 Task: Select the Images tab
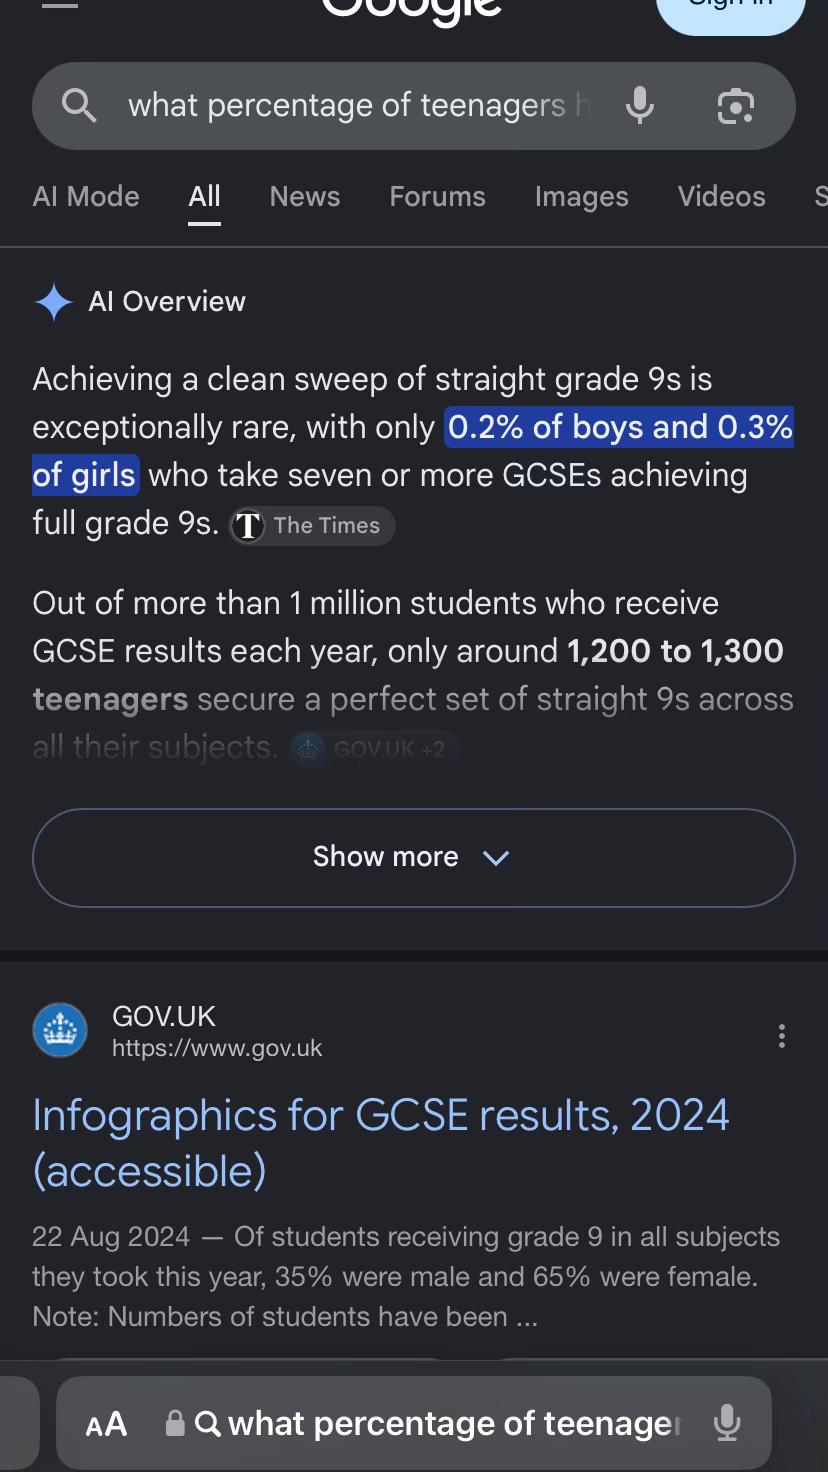[581, 196]
